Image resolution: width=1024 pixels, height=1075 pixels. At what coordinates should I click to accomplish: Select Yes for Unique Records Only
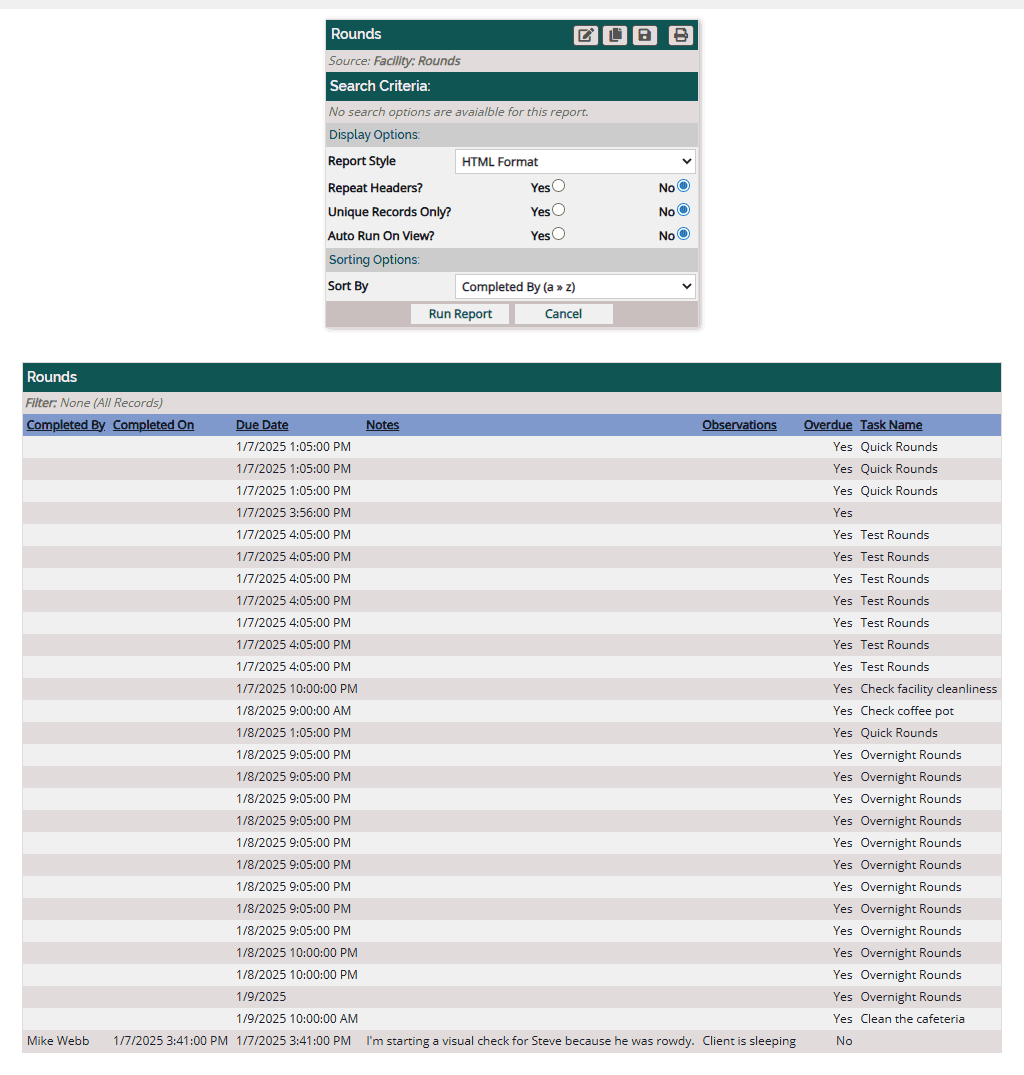tap(559, 210)
